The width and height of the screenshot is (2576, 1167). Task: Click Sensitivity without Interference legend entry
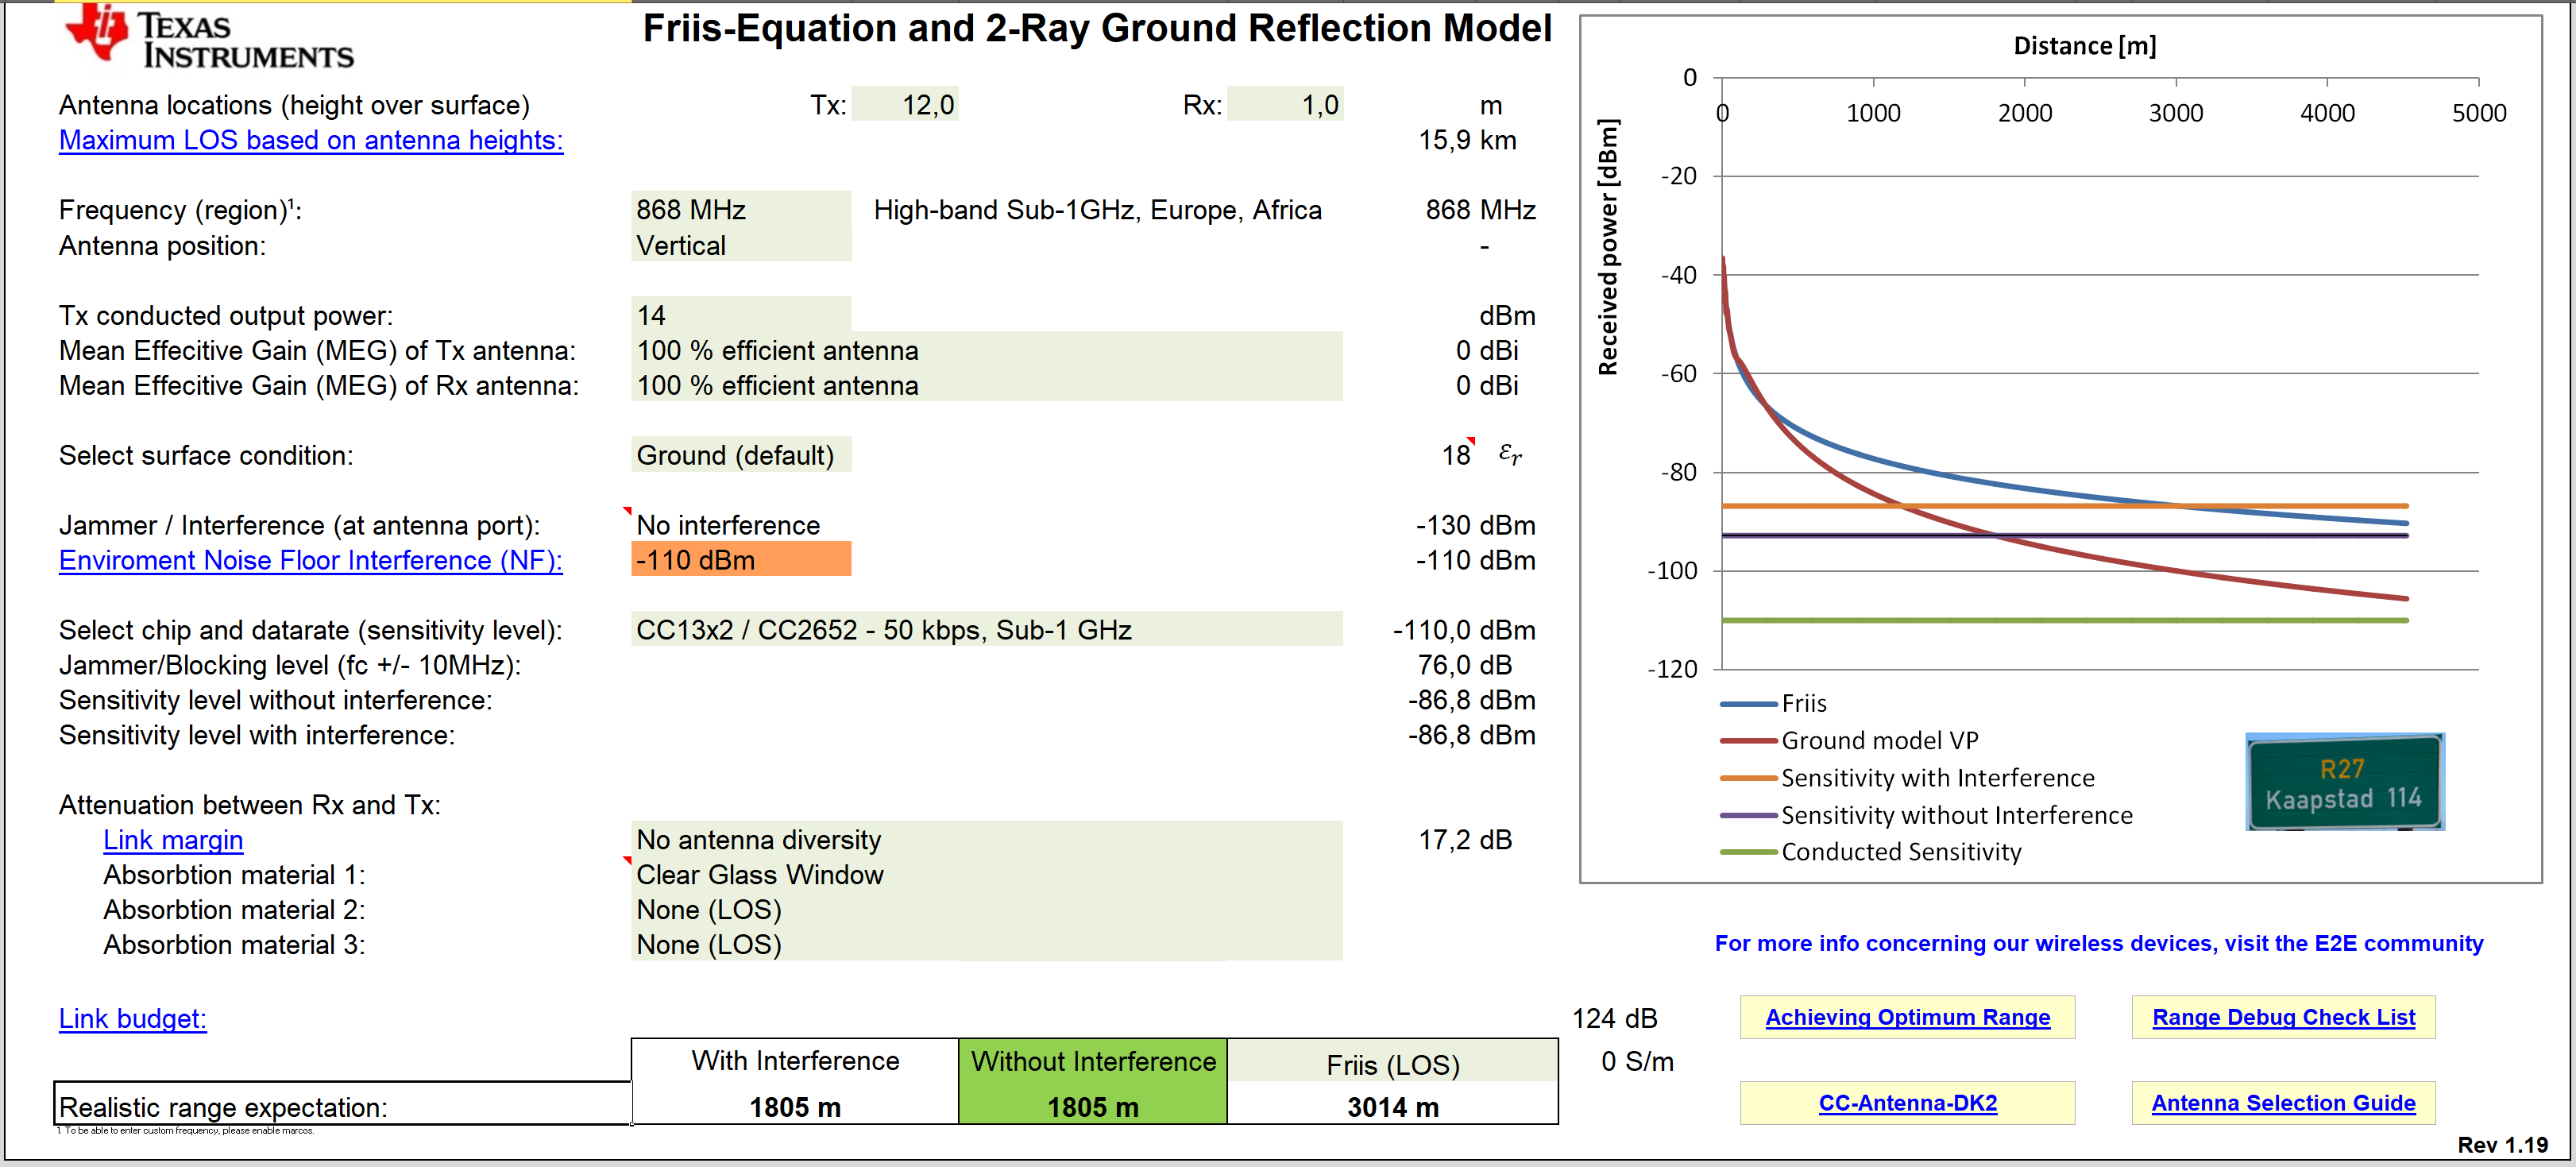(1926, 815)
